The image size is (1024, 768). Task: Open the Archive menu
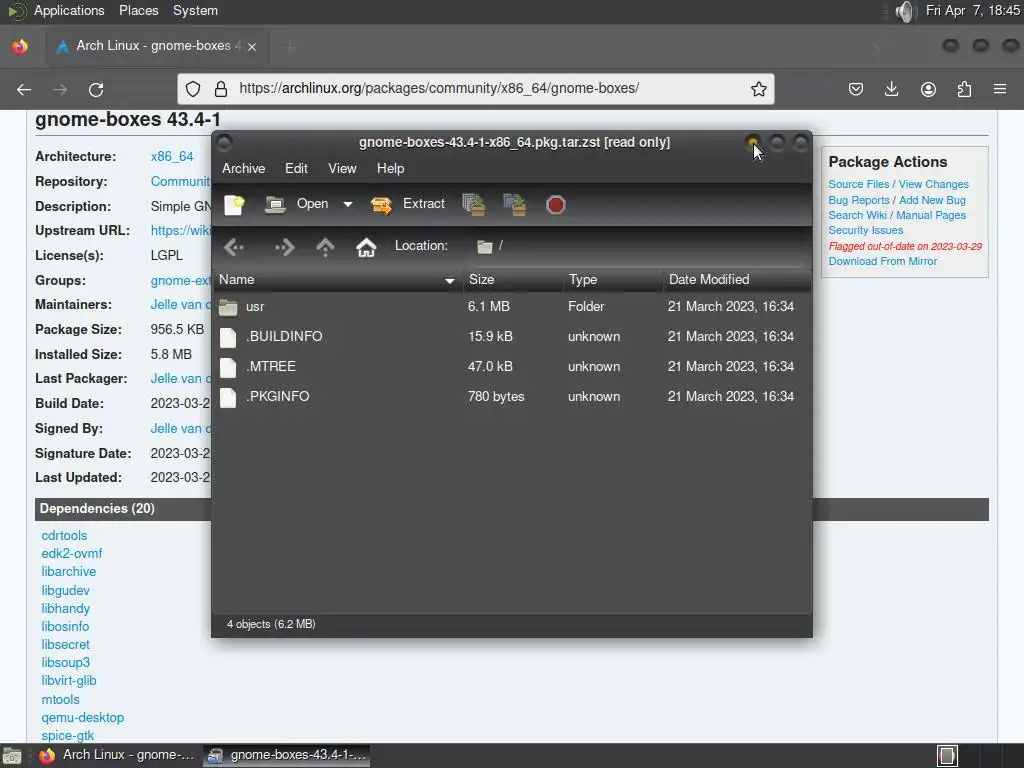tap(244, 168)
